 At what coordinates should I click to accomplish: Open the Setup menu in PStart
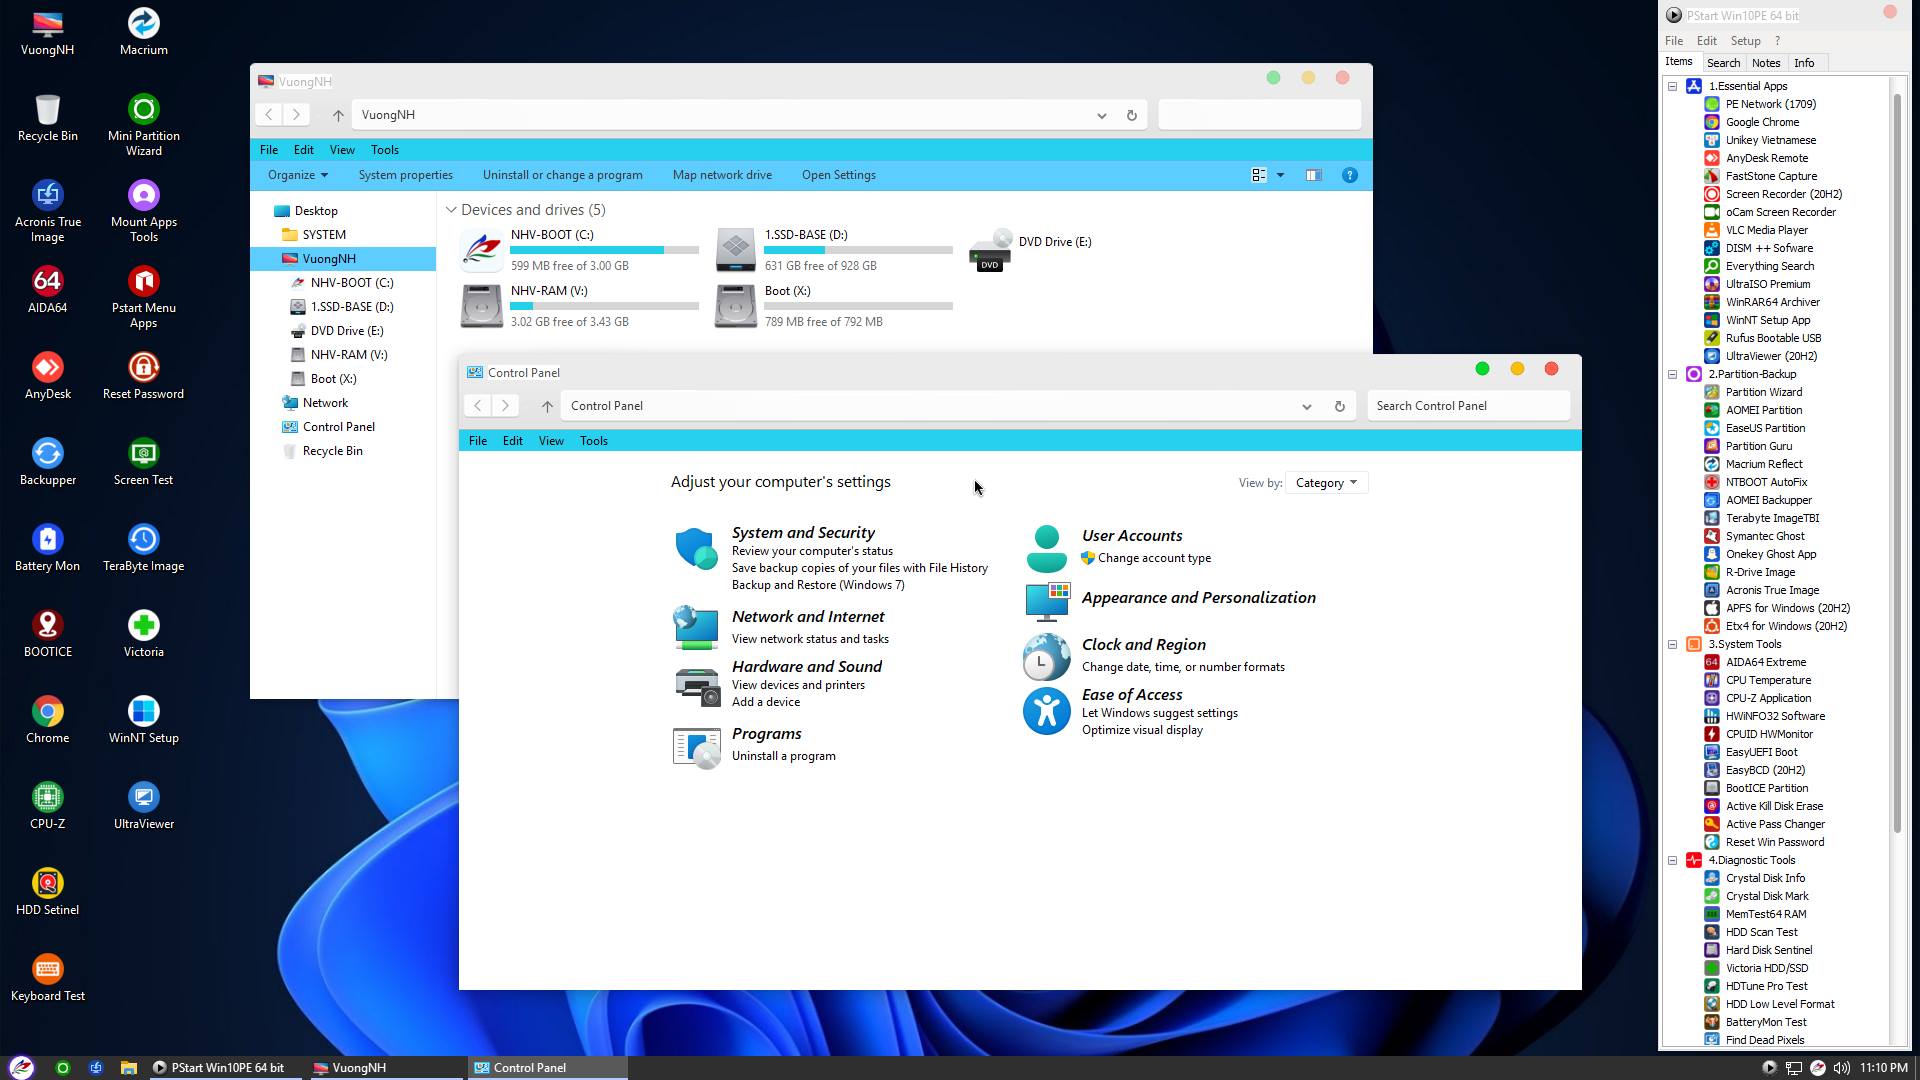click(1745, 41)
